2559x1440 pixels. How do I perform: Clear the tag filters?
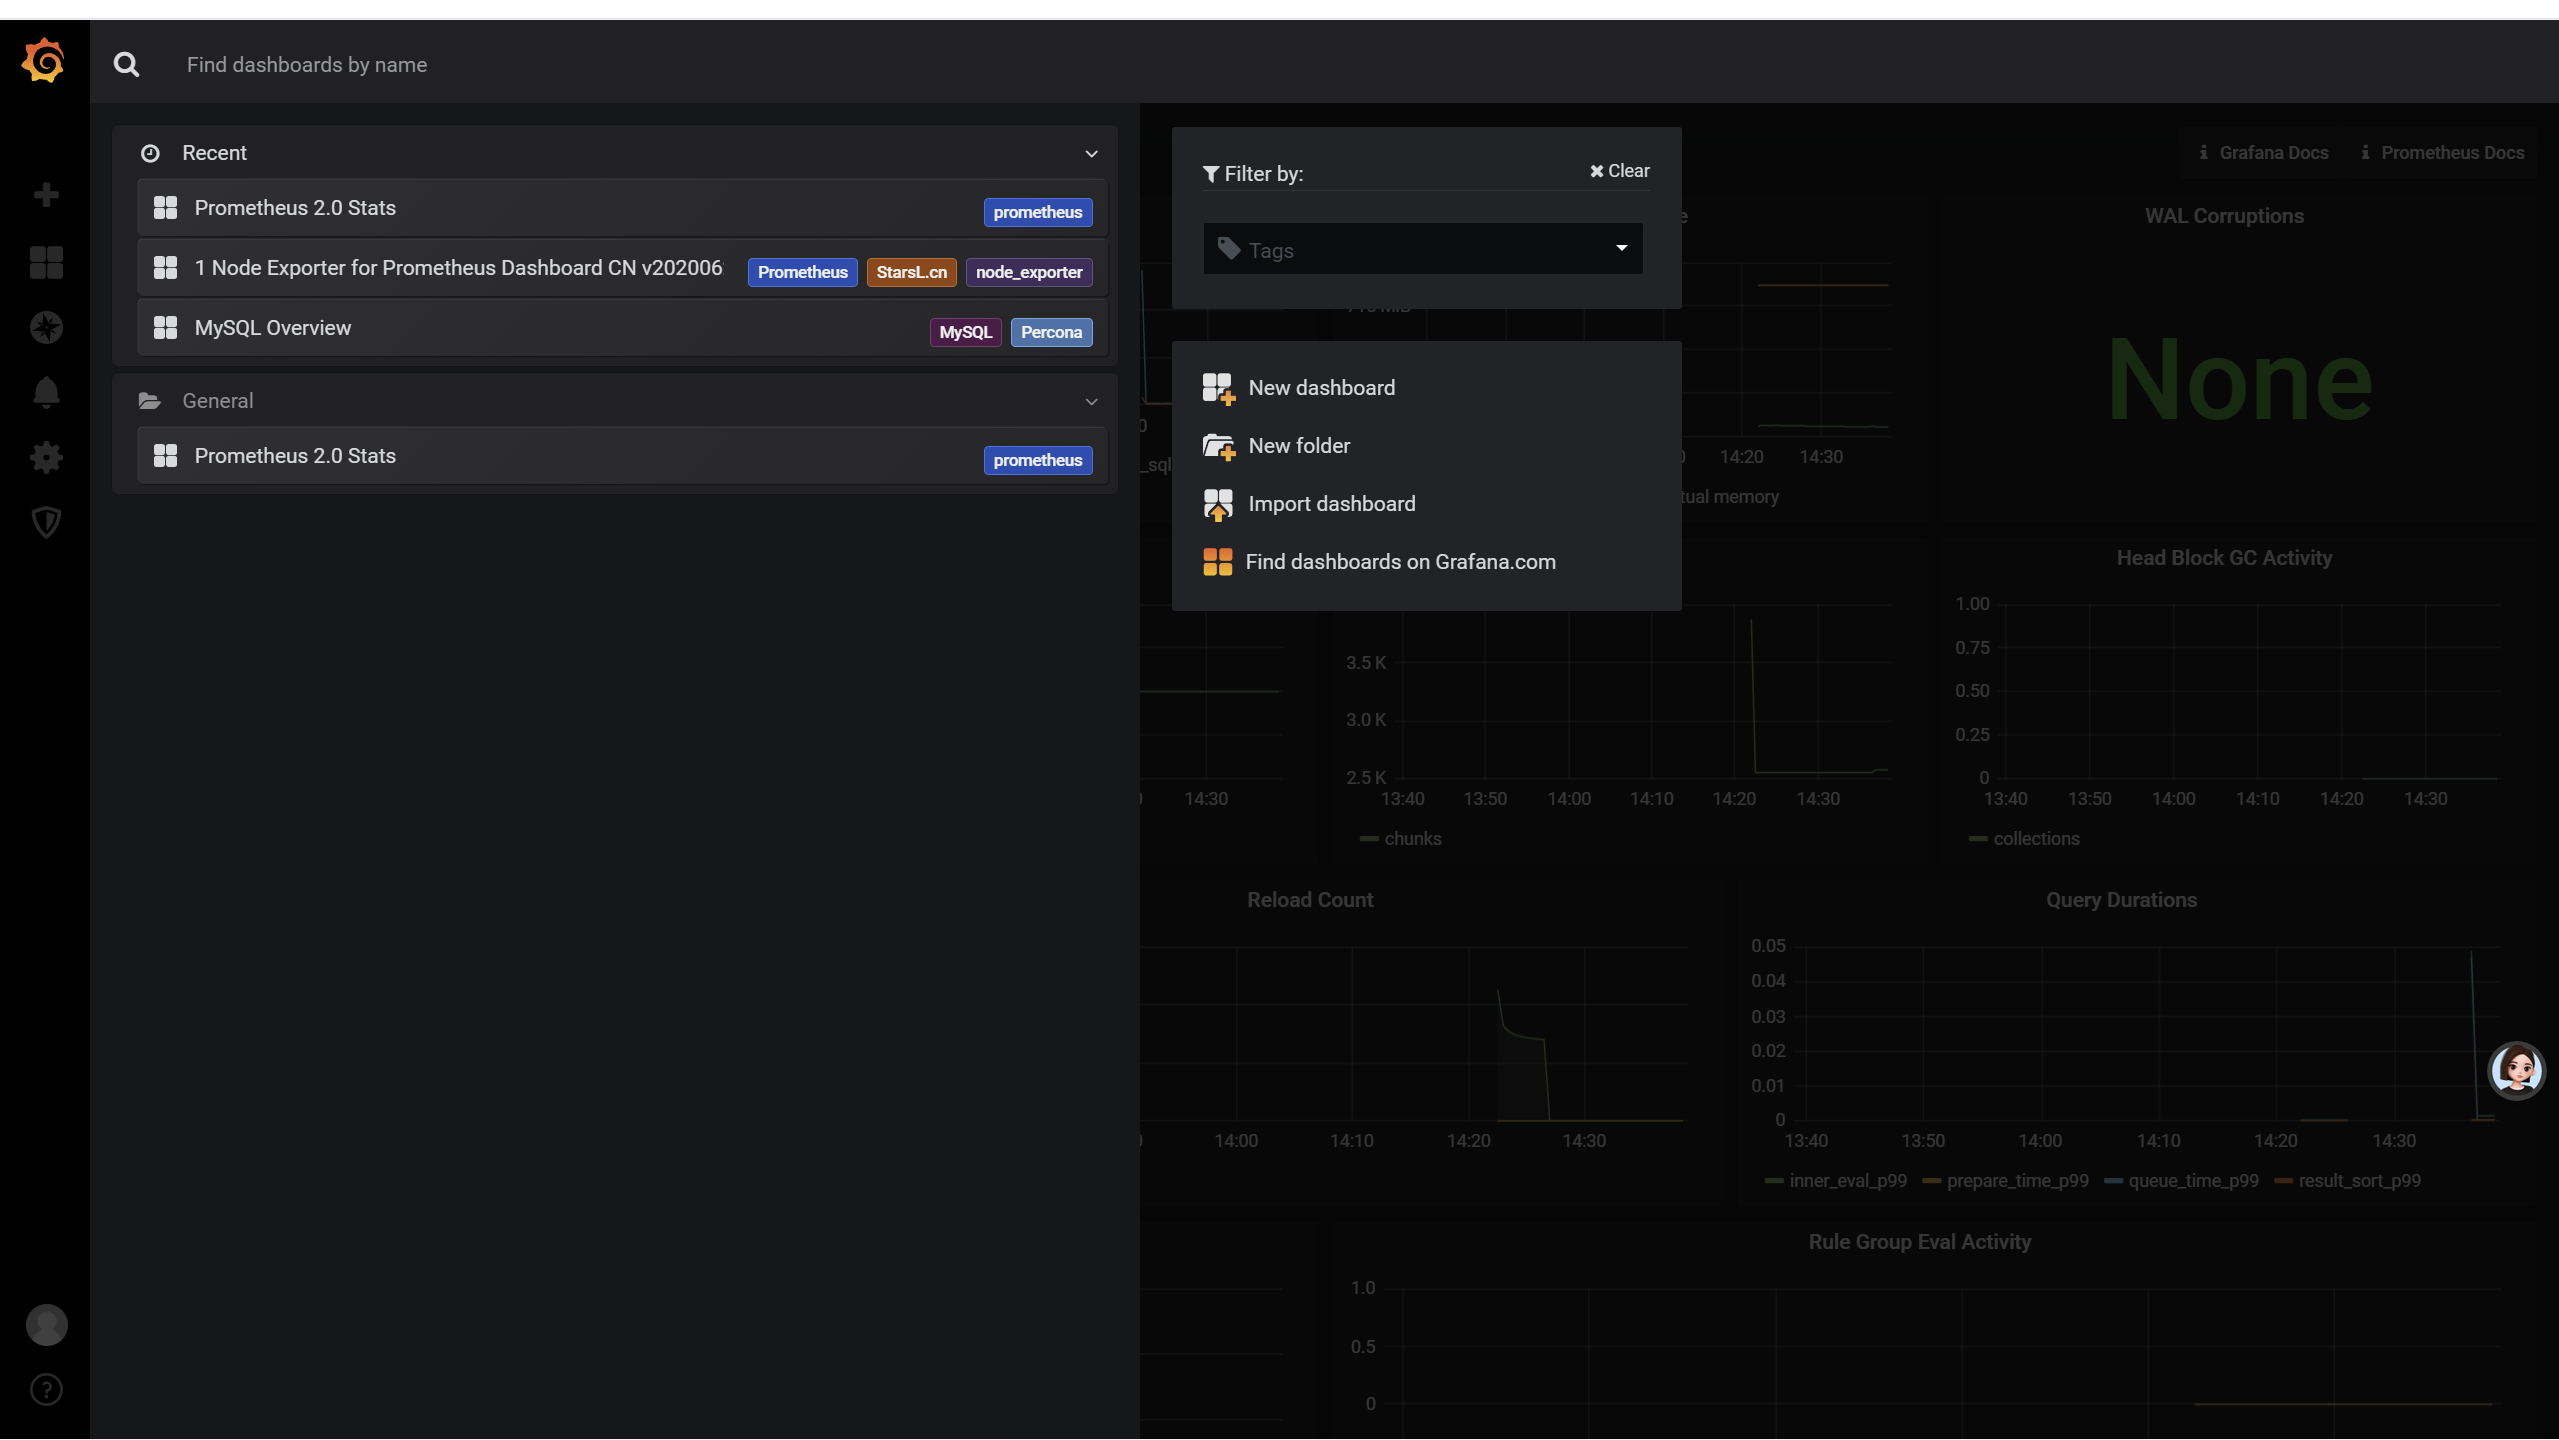[x=1620, y=171]
